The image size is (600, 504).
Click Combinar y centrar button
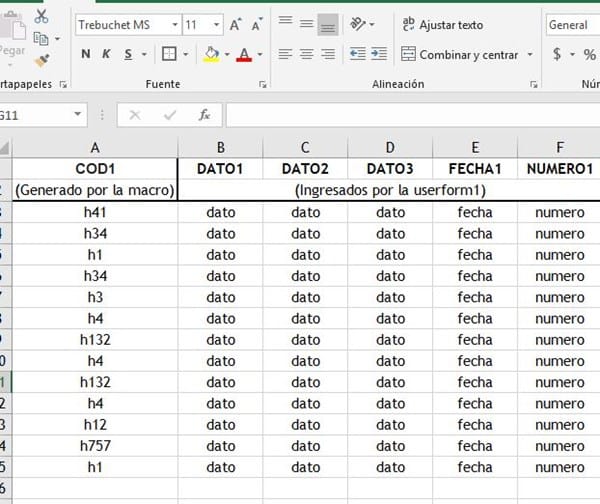pos(460,54)
